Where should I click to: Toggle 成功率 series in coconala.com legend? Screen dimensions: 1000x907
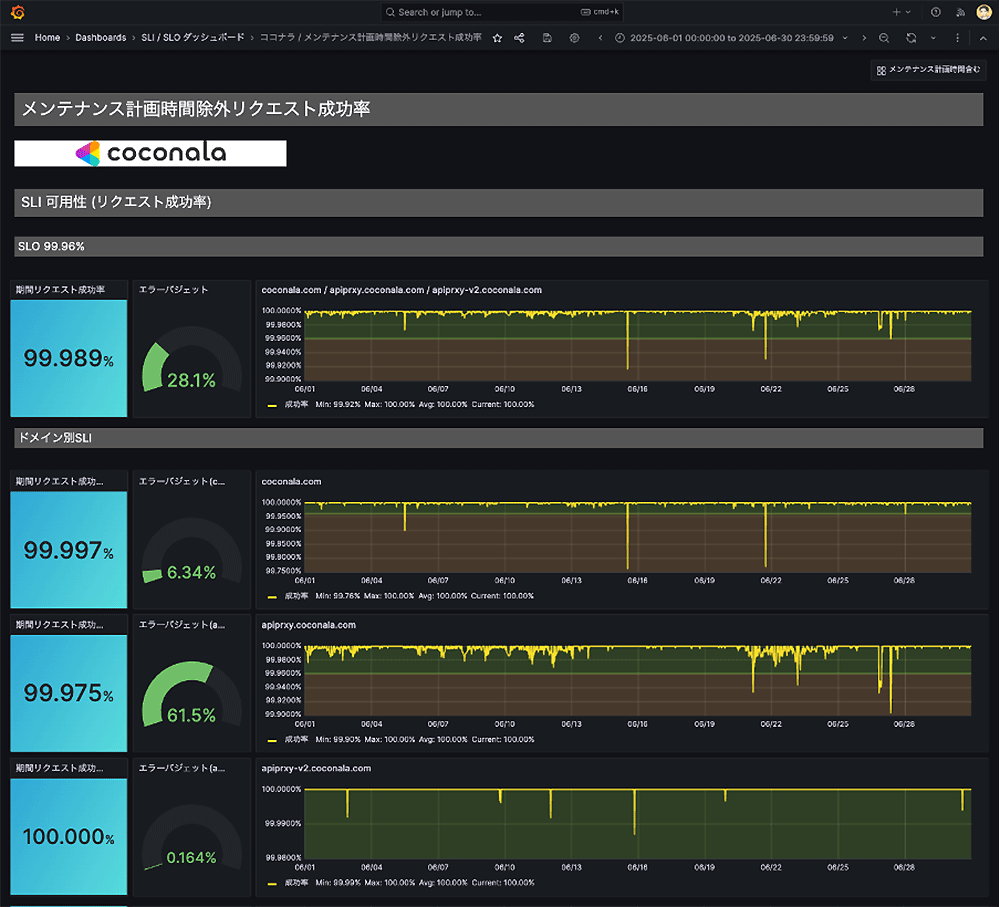(x=297, y=596)
